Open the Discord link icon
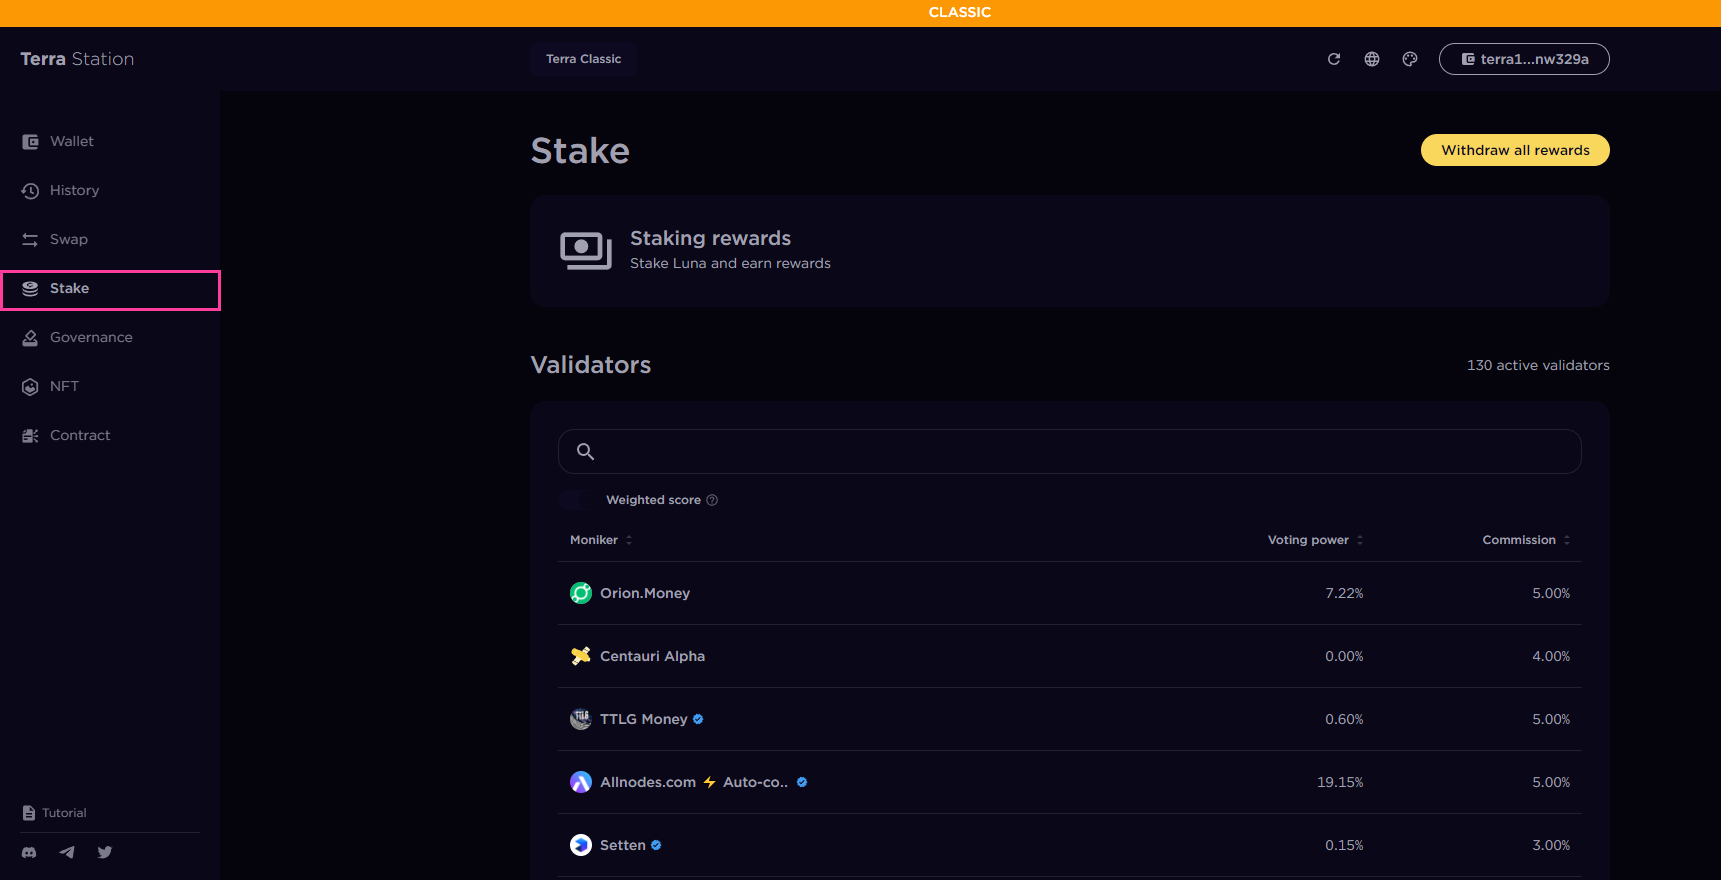Image resolution: width=1721 pixels, height=880 pixels. coord(29,852)
